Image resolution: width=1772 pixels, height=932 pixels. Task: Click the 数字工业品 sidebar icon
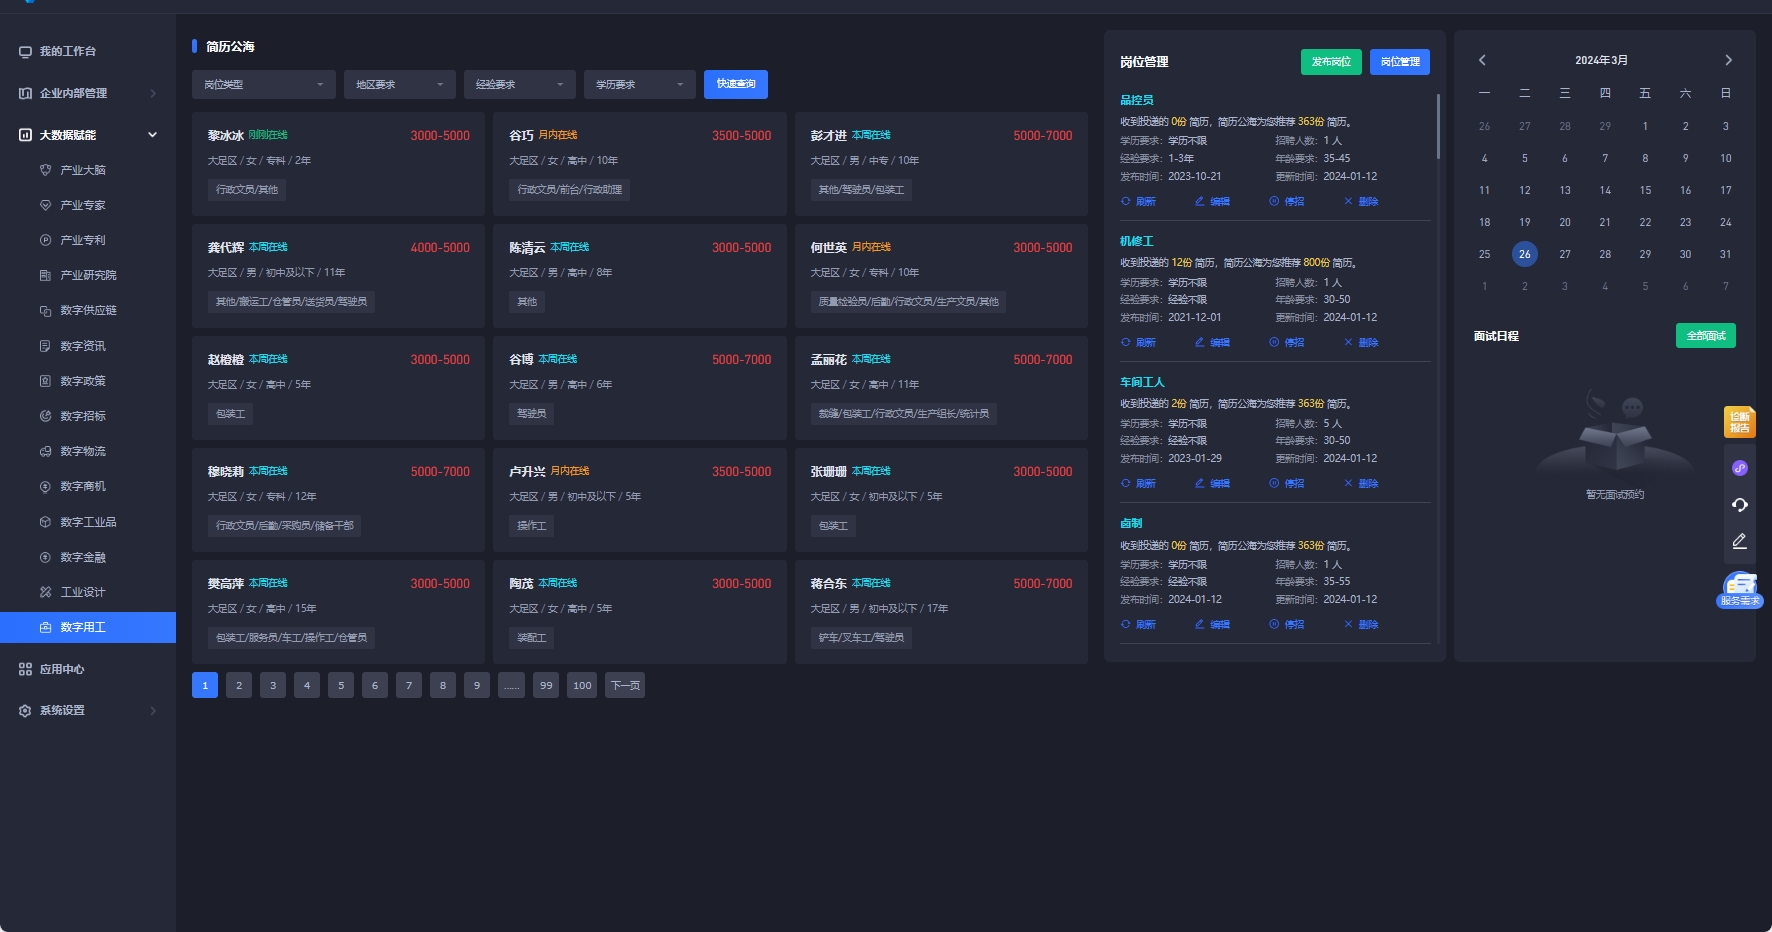click(45, 522)
